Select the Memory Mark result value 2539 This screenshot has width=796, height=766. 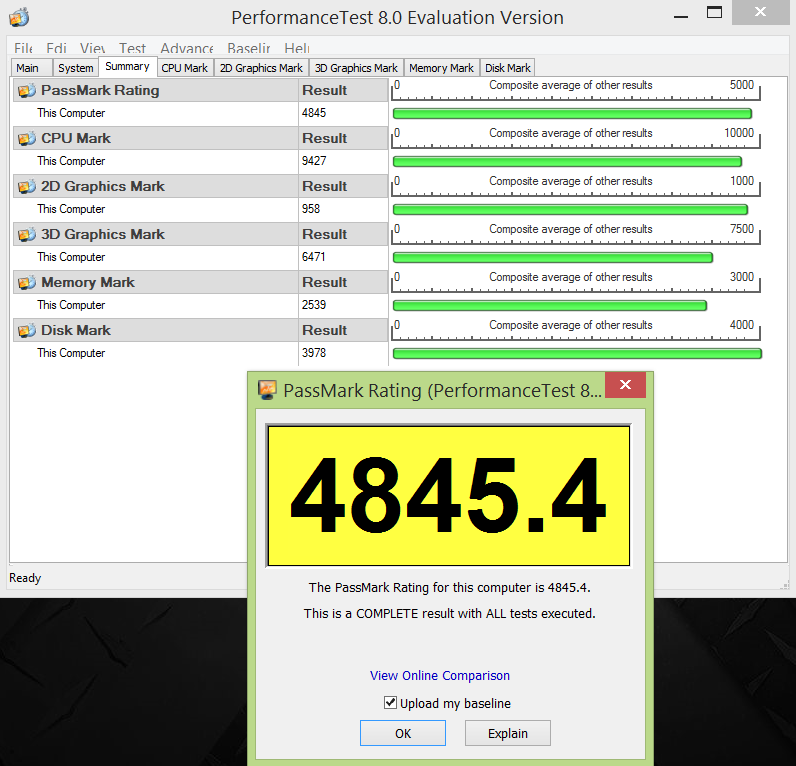(314, 305)
